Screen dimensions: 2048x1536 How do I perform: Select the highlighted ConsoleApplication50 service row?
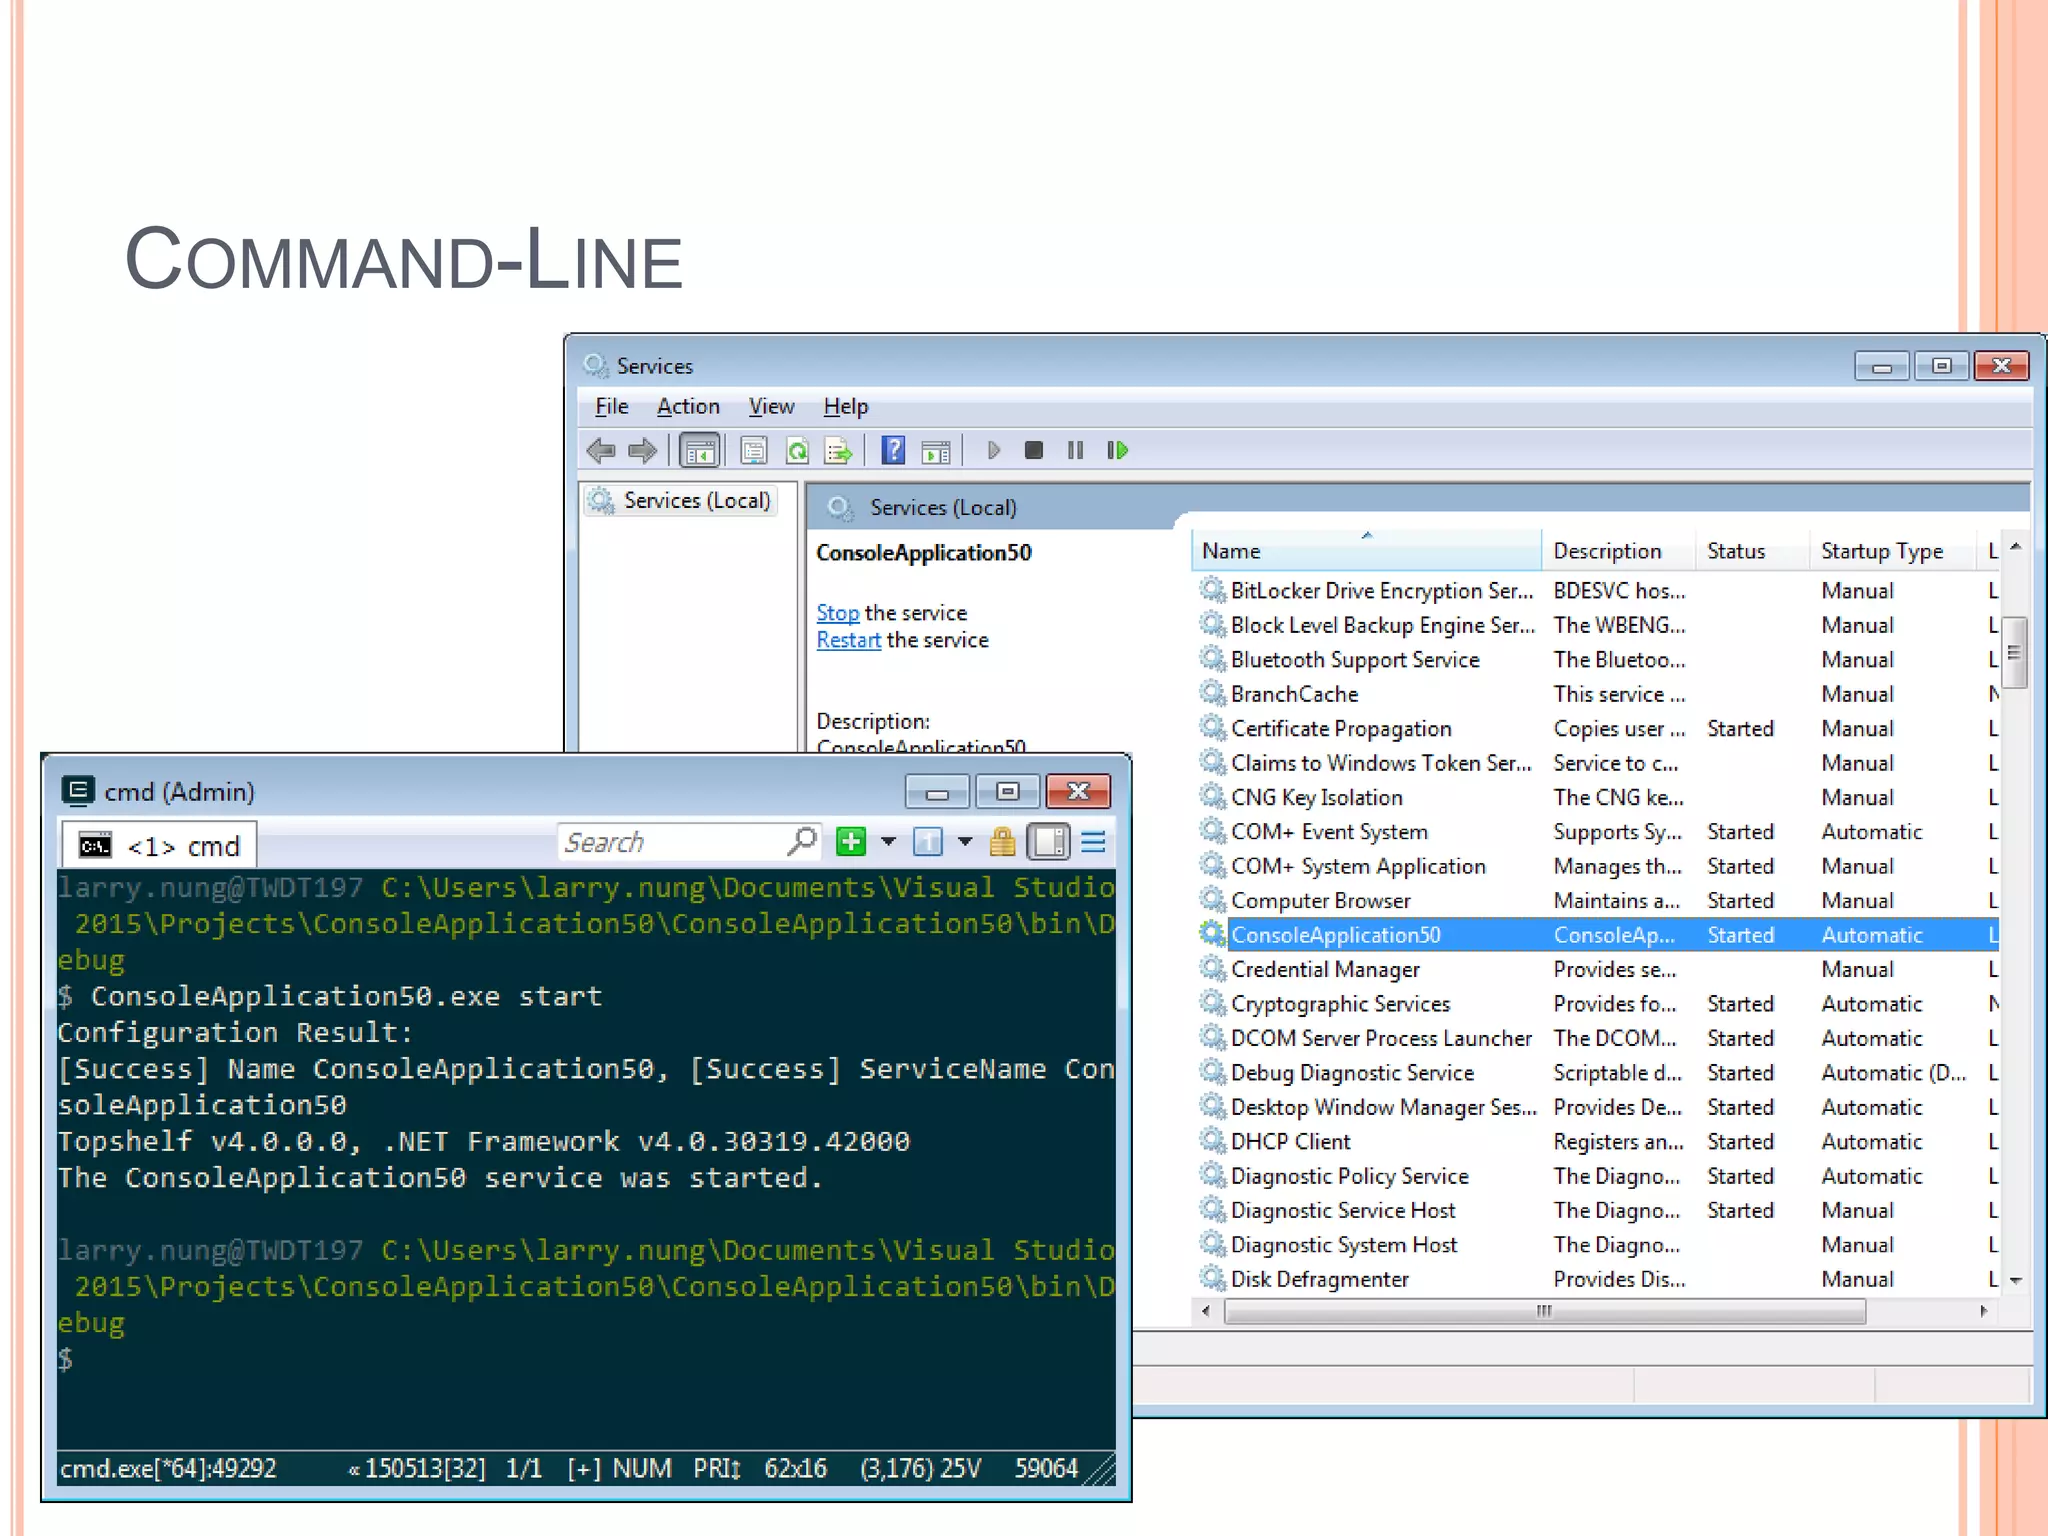click(x=1598, y=935)
